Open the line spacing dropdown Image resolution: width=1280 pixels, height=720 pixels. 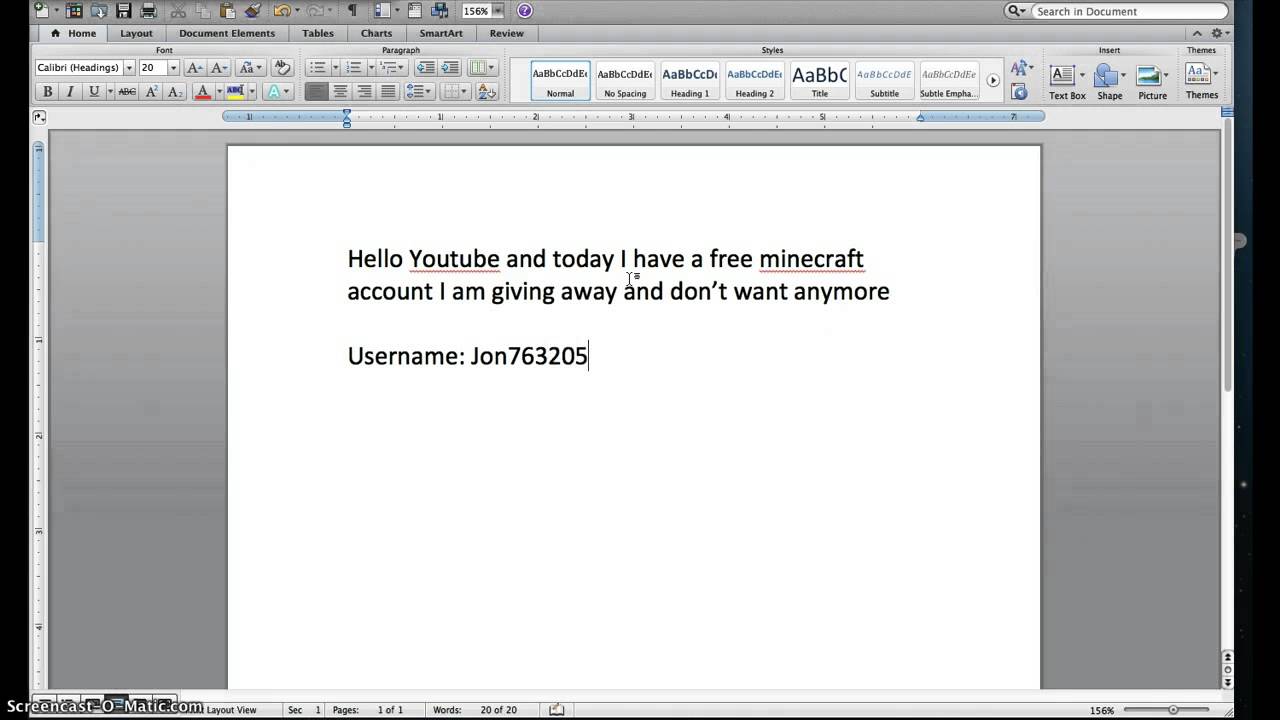tap(420, 91)
